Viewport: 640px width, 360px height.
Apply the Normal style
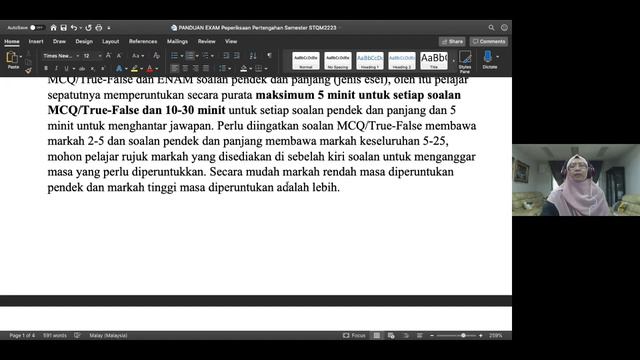tap(306, 60)
